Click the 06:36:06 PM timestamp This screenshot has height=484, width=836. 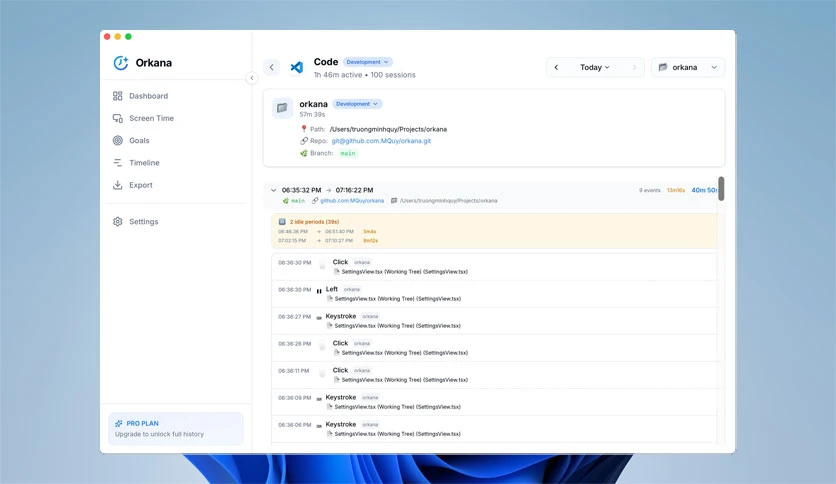point(294,425)
